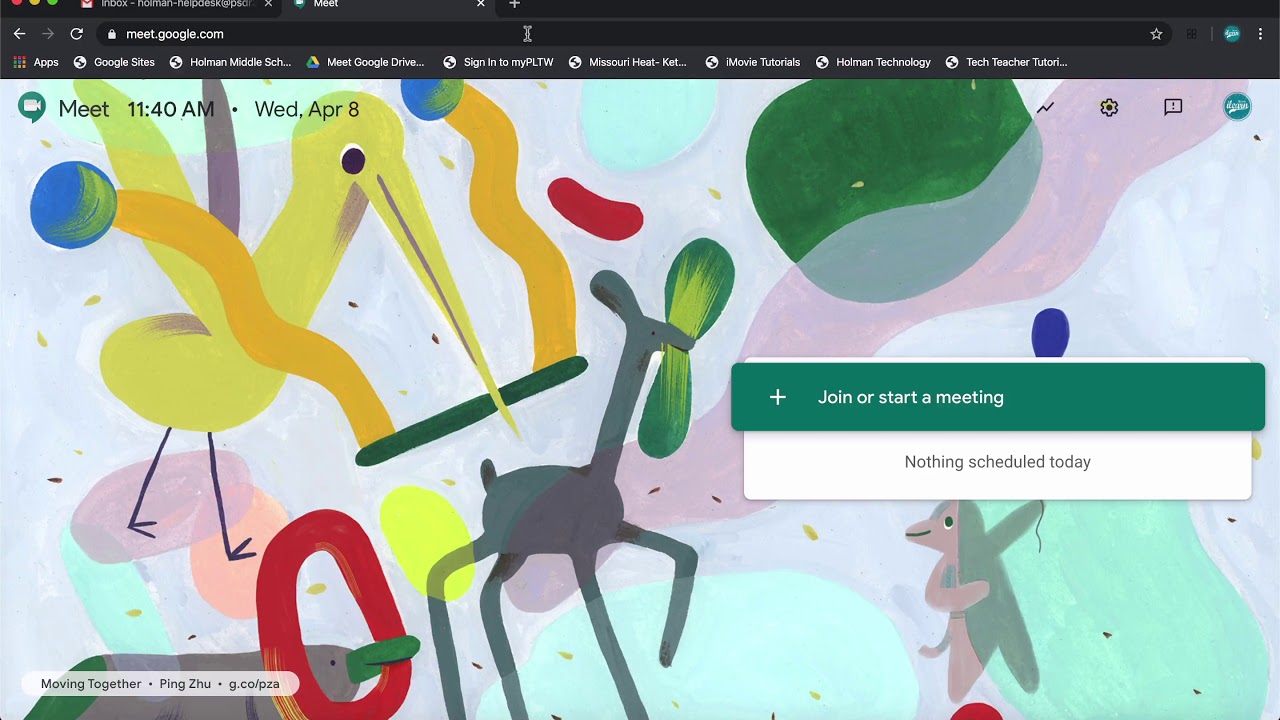The width and height of the screenshot is (1280, 720).
Task: Open the report a problem feedback icon
Action: click(x=1173, y=107)
